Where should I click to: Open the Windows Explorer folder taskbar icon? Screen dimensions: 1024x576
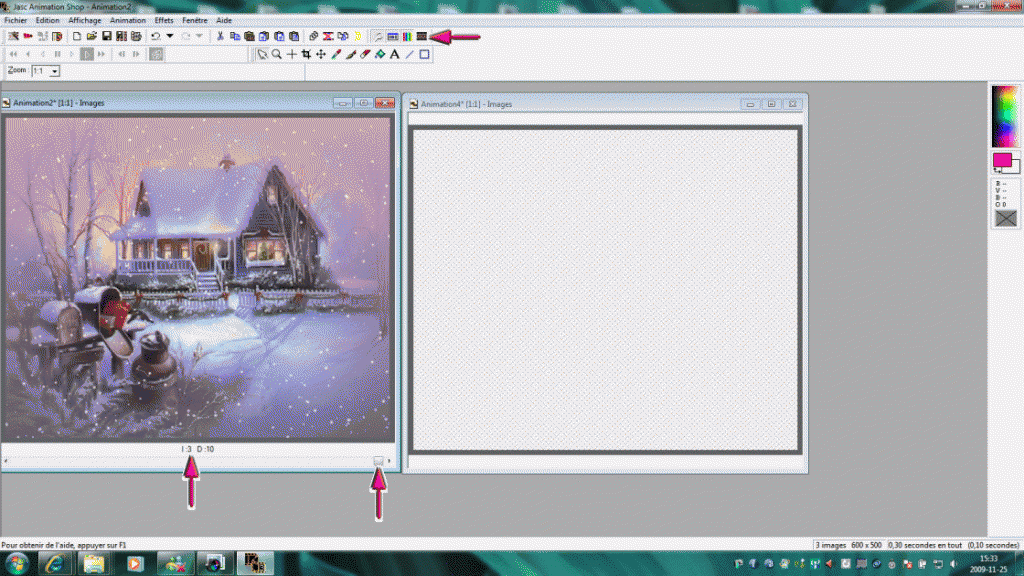(x=94, y=564)
